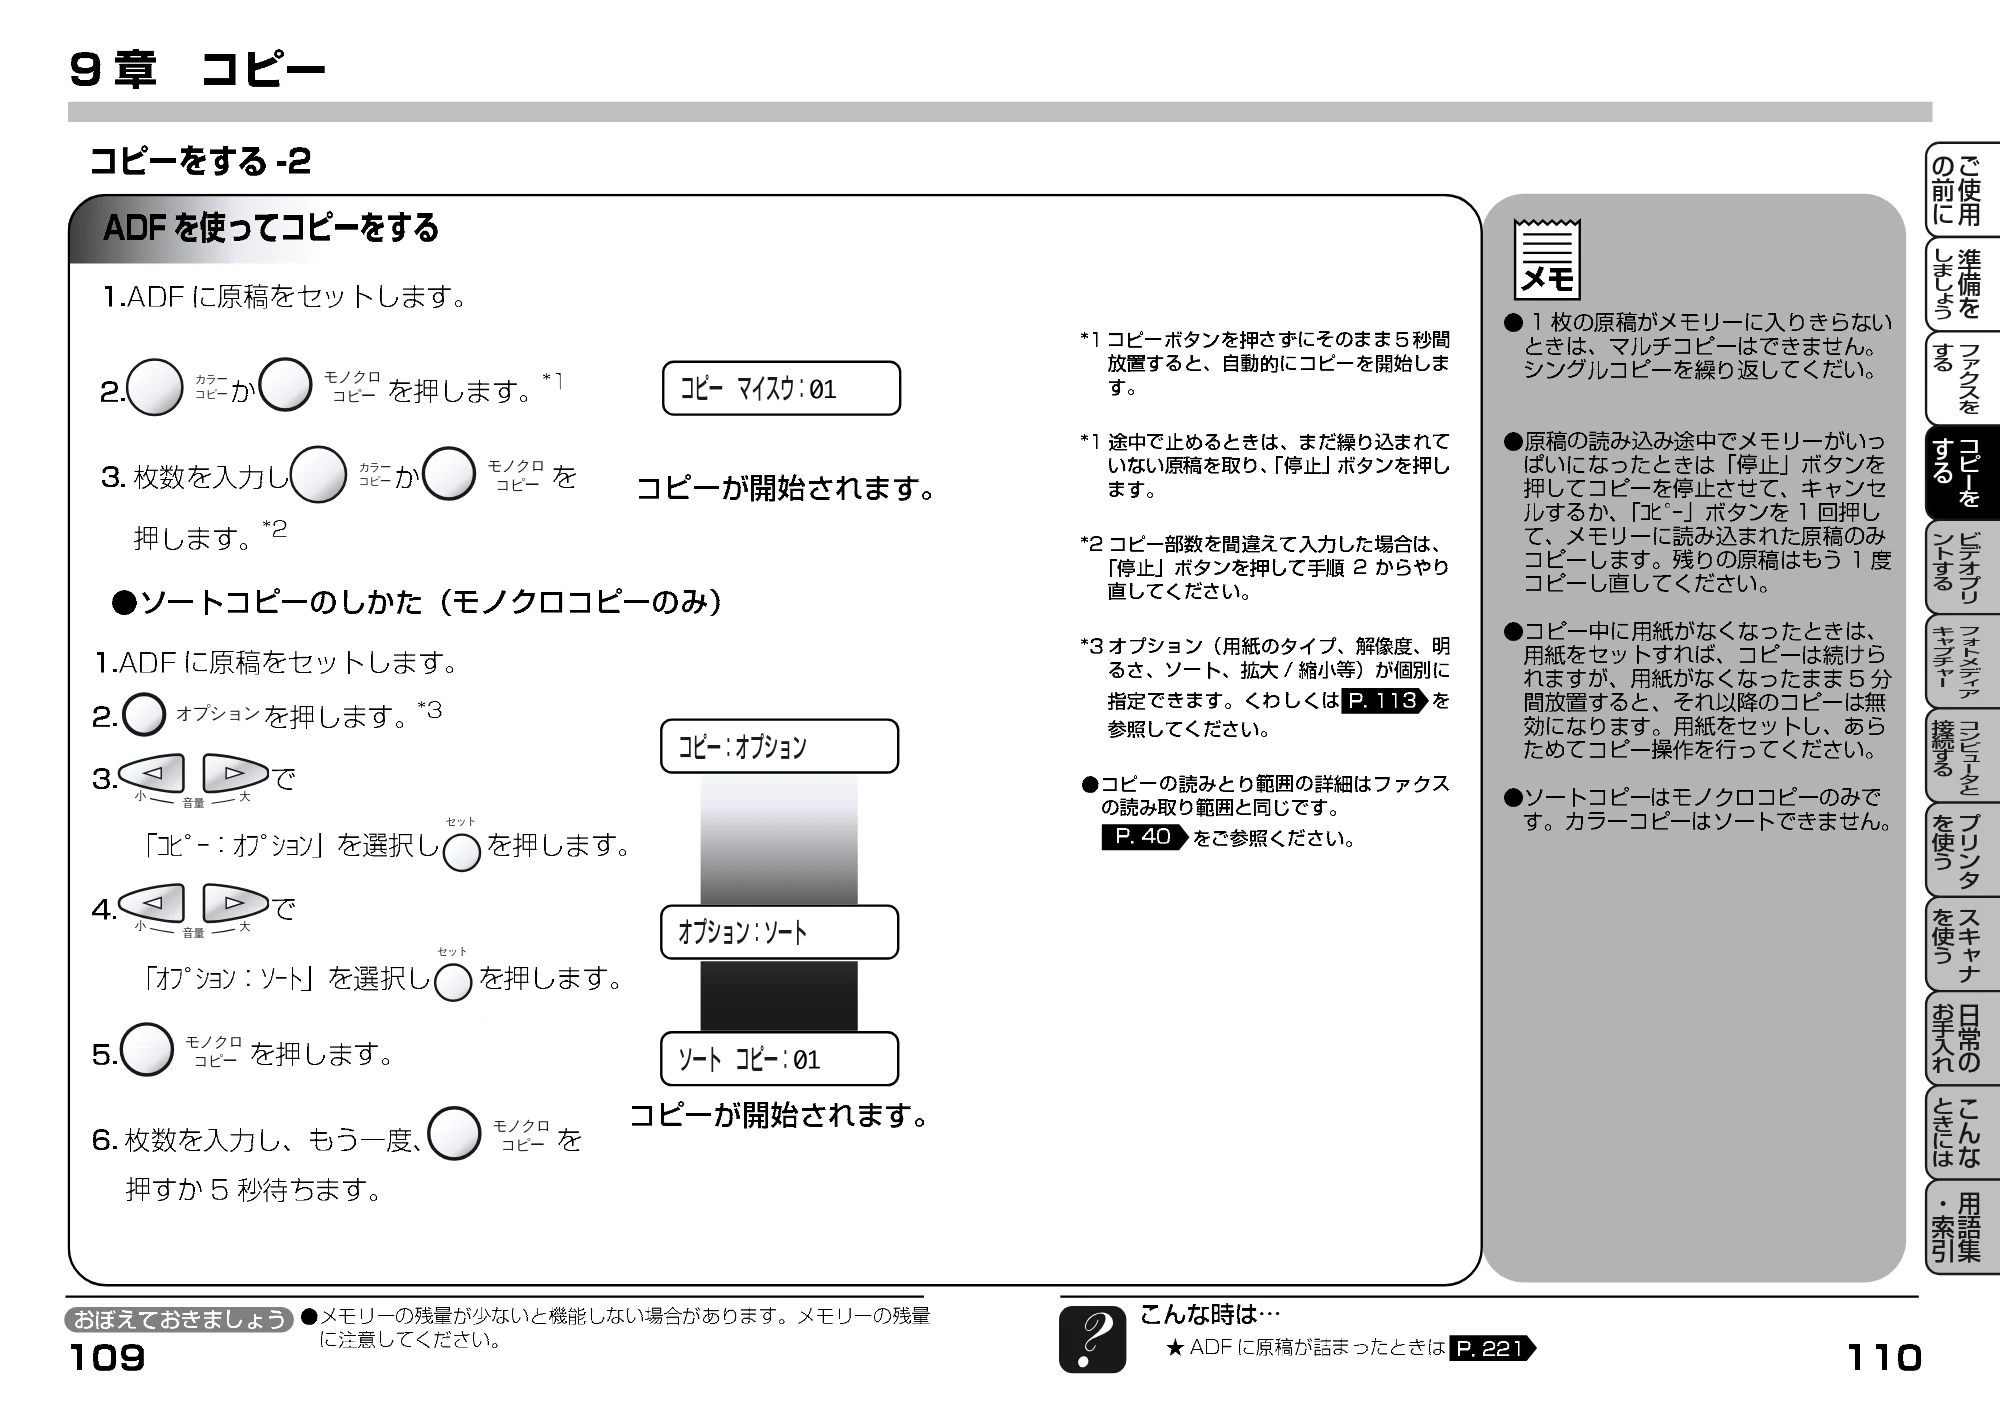Screen dimensions: 2000x1414
Task: Click the right volume arrow in step 4
Action: point(236,904)
